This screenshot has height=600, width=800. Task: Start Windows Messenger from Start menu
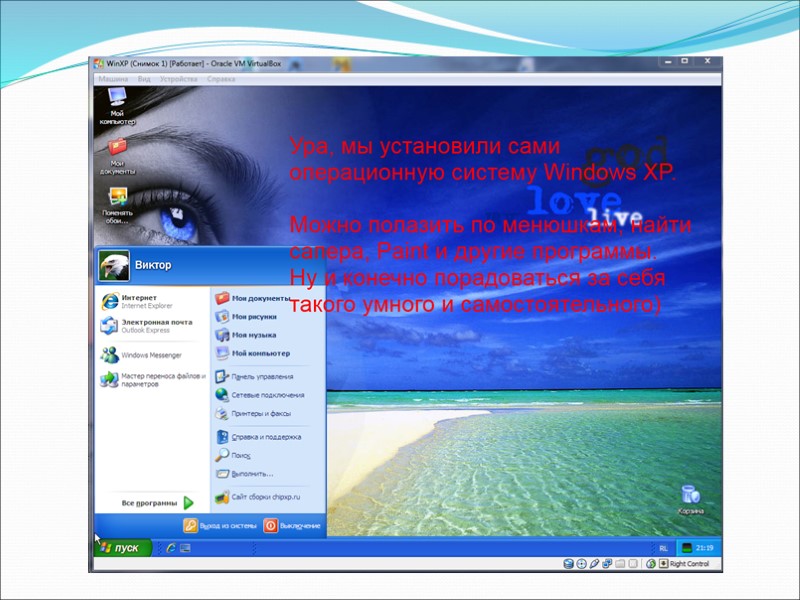click(x=141, y=355)
